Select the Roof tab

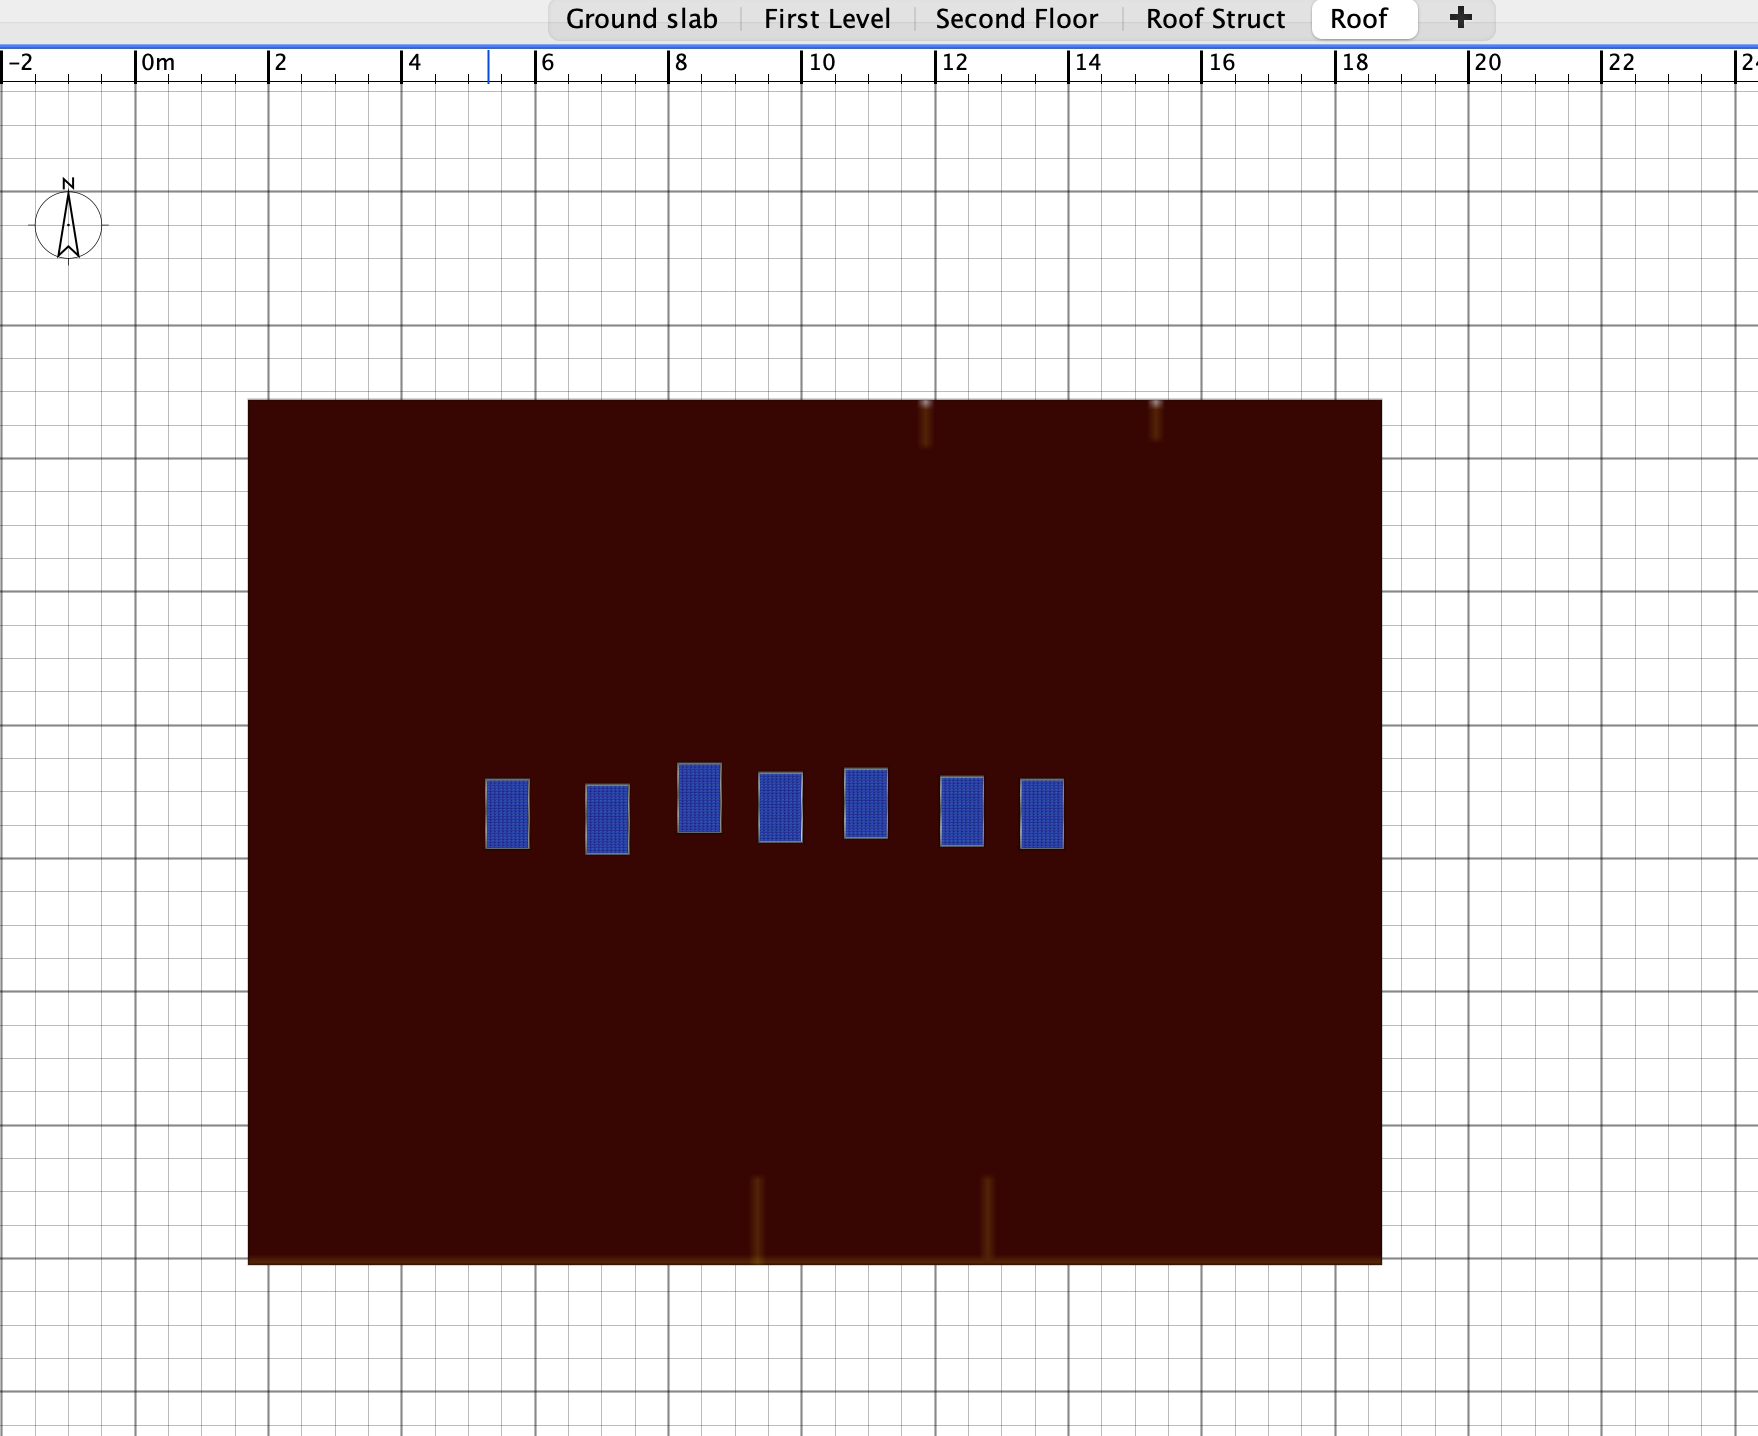(1363, 19)
